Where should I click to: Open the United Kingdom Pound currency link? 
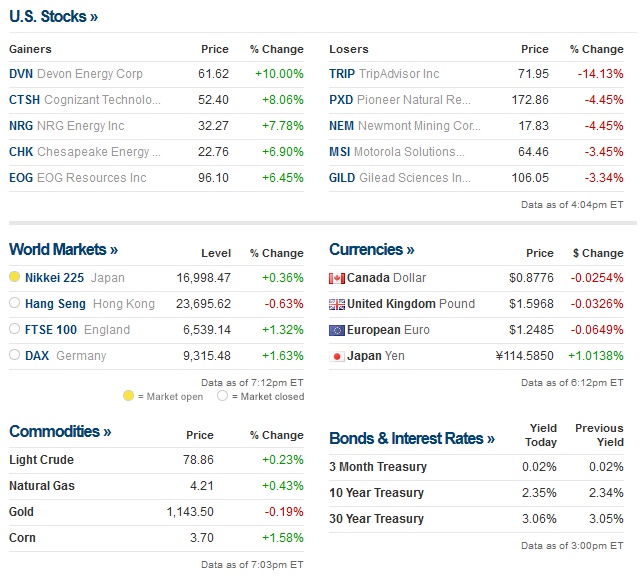tap(411, 304)
